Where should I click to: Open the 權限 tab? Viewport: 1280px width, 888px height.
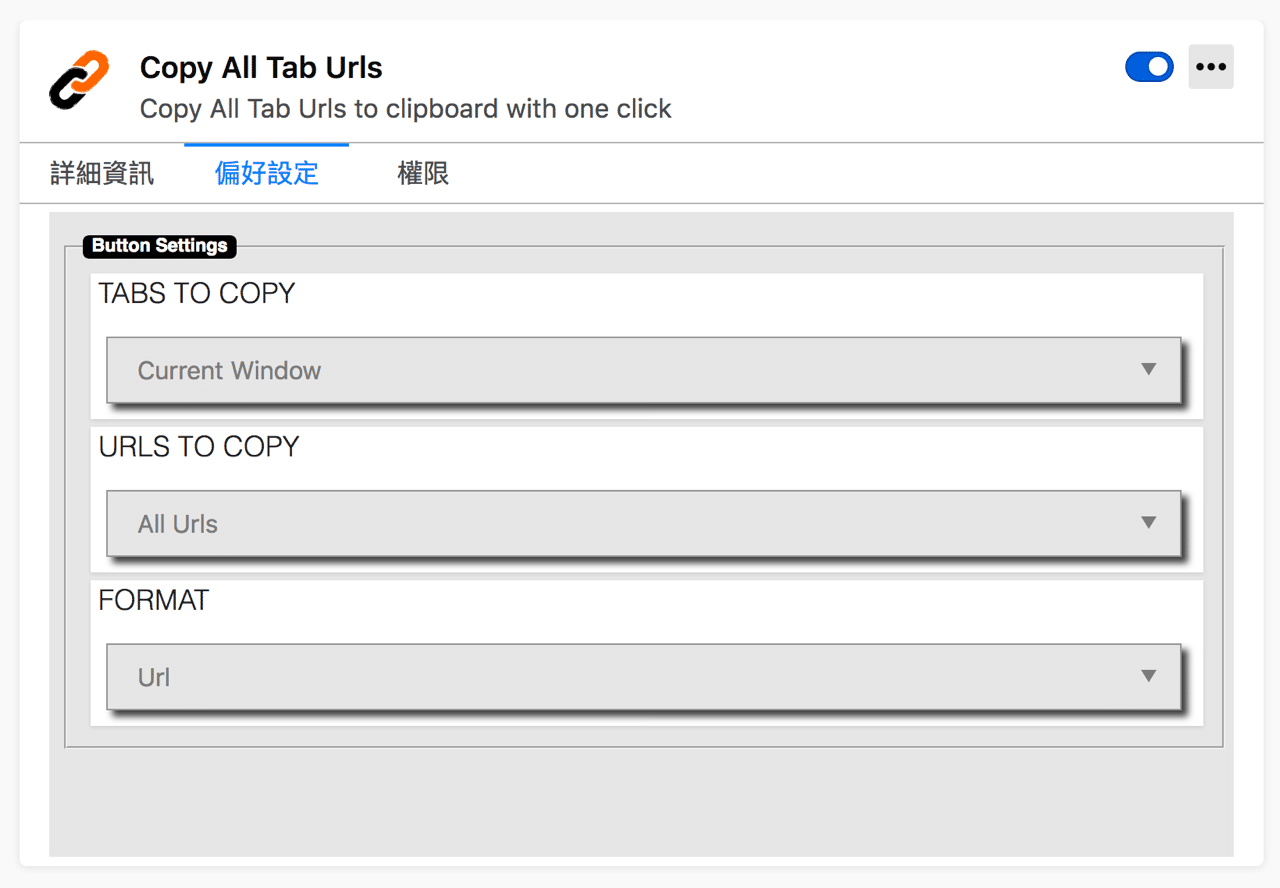(x=423, y=172)
